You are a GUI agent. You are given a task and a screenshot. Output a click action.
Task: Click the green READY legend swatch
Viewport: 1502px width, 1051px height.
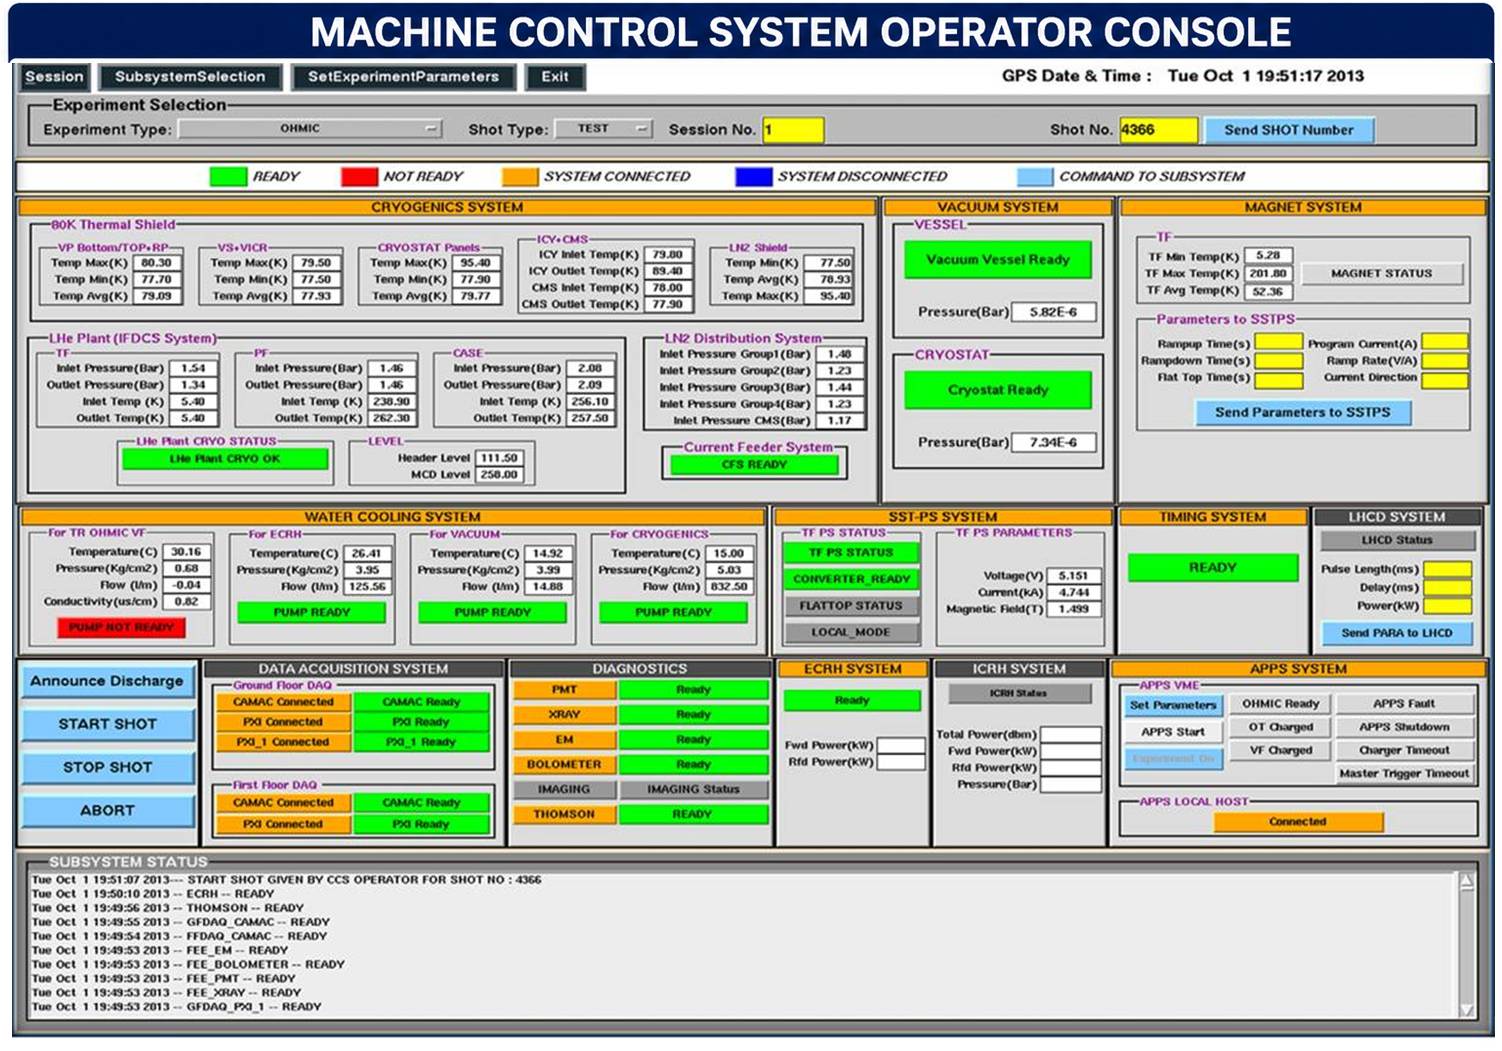tap(228, 177)
